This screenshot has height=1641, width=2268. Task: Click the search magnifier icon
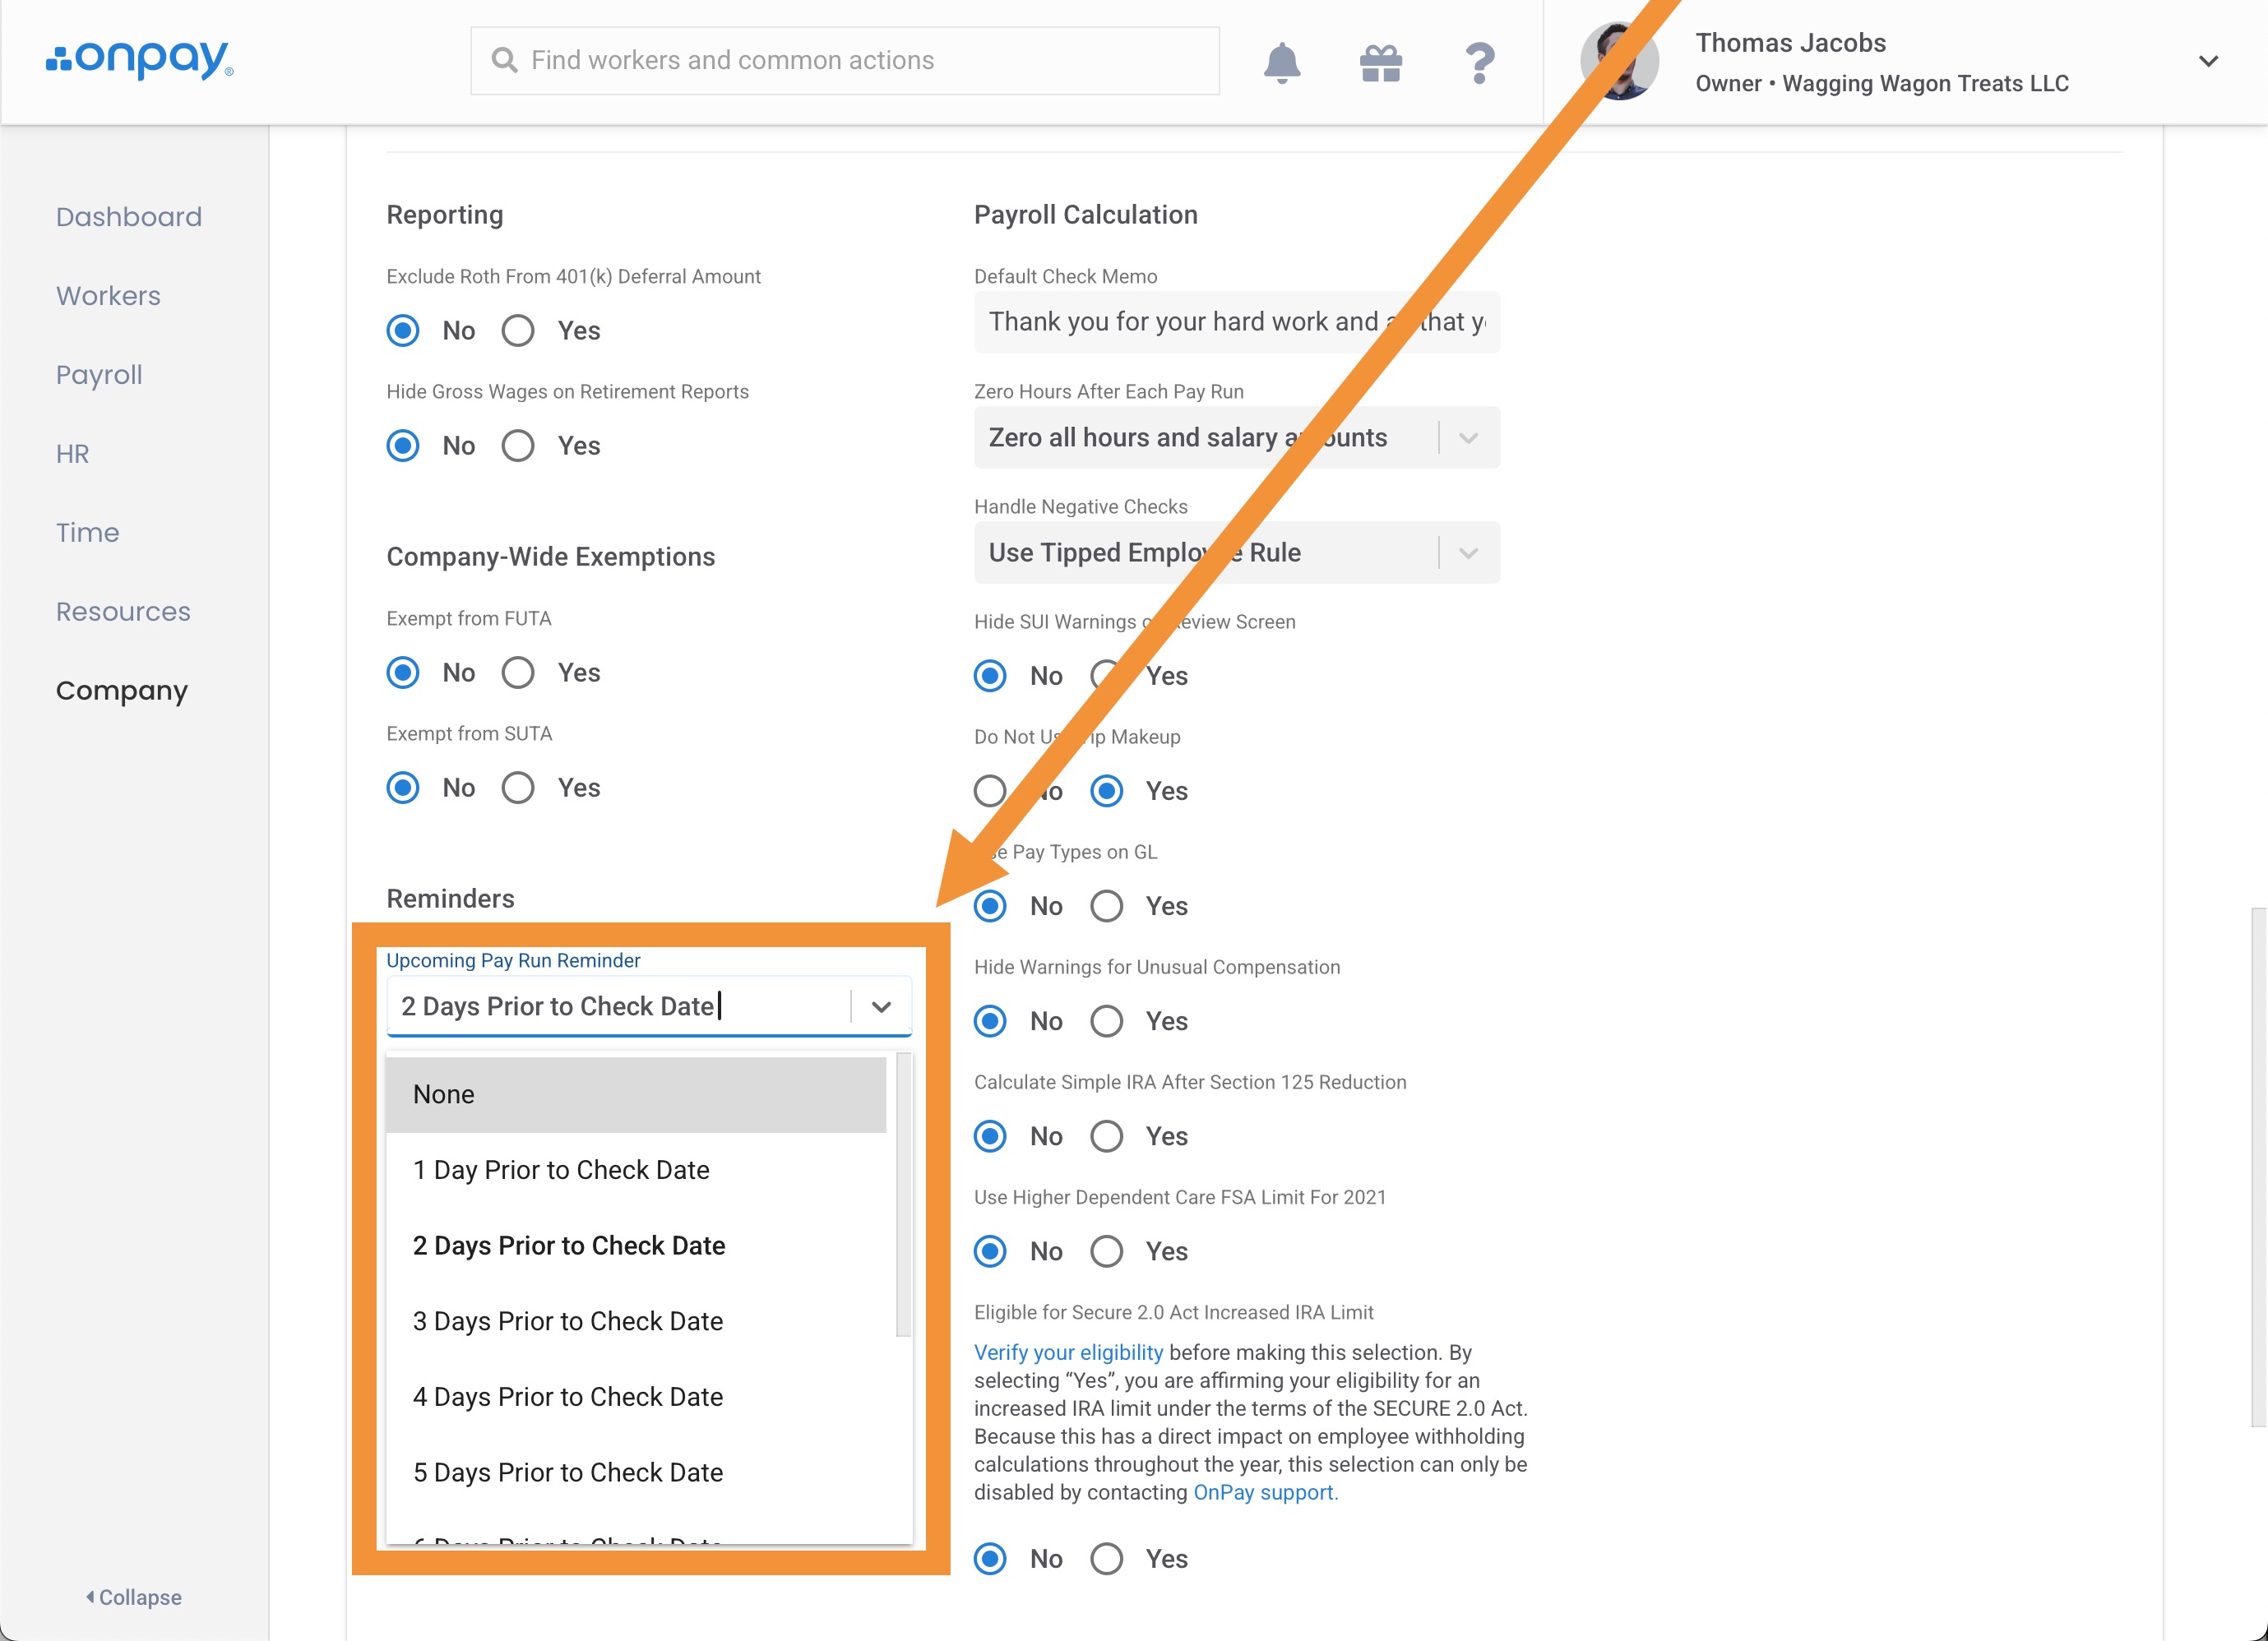[505, 61]
